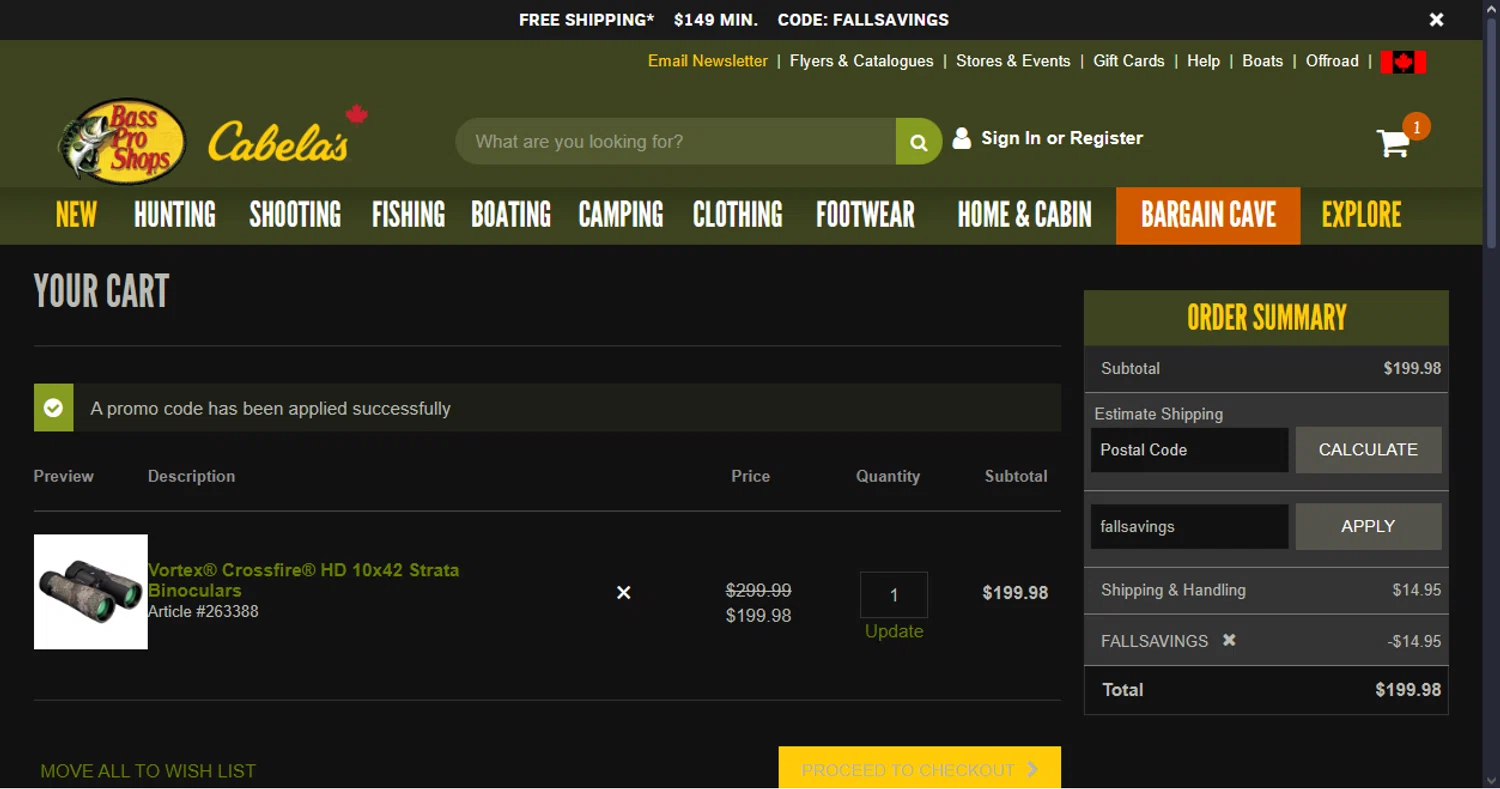
Task: Open Stores & Events
Action: tap(1013, 61)
